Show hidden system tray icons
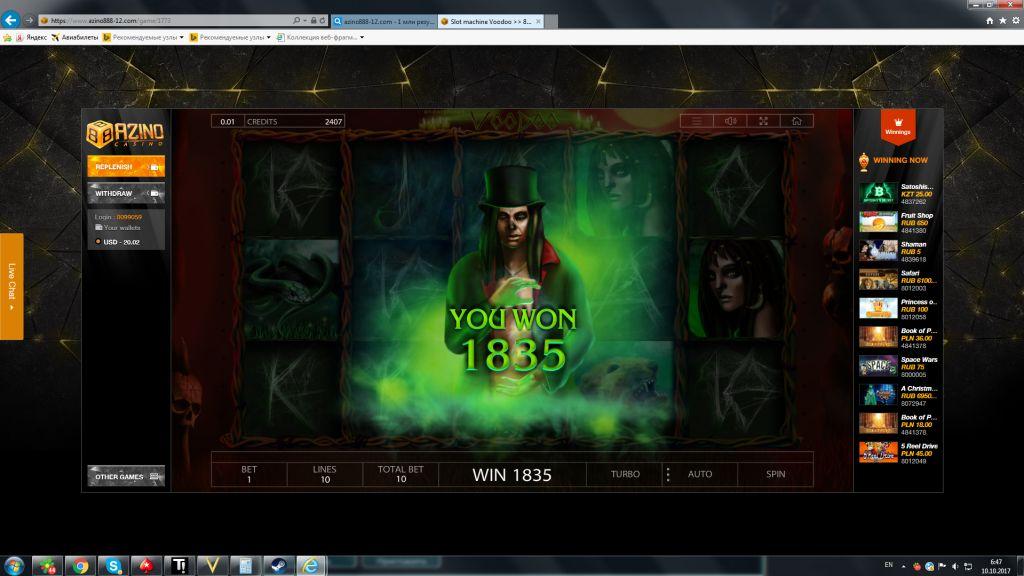Screen dimensions: 1024x576 (903, 566)
